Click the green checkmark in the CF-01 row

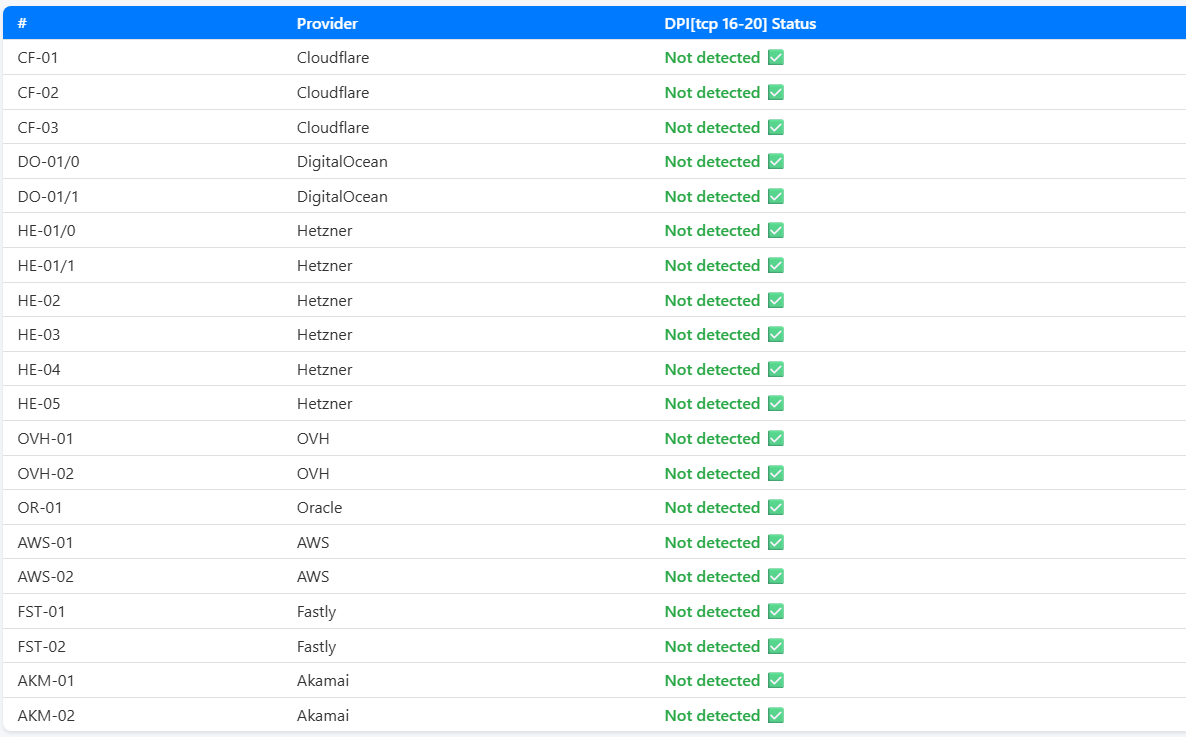[x=775, y=58]
